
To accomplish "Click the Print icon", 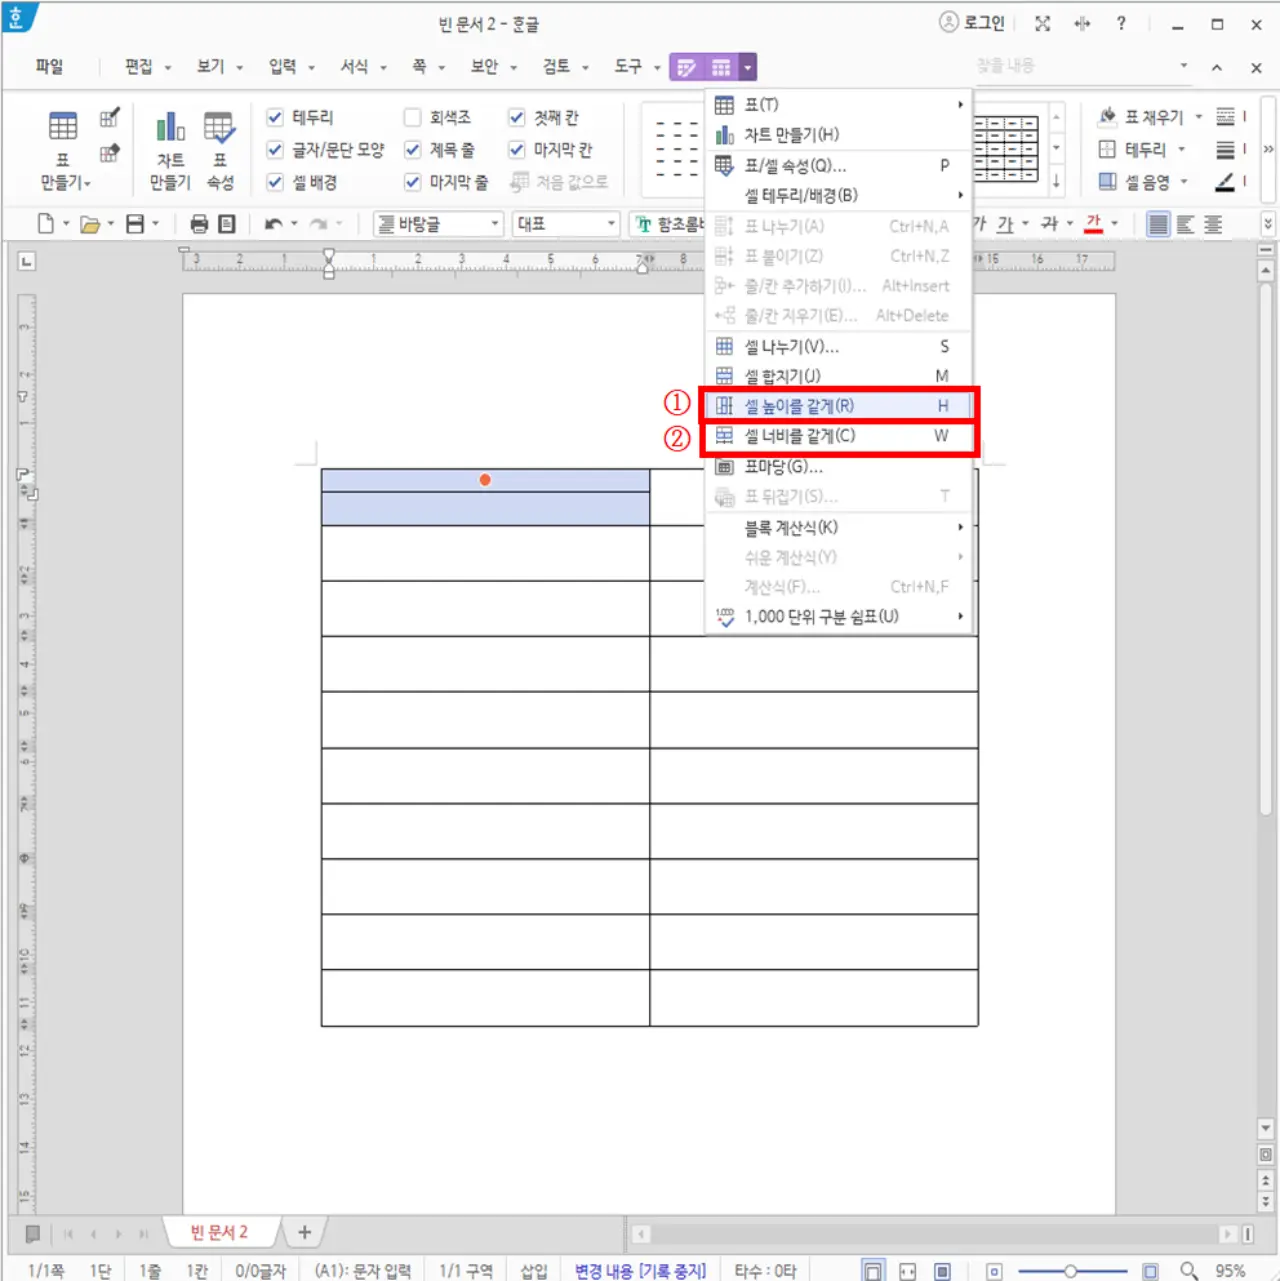I will pyautogui.click(x=199, y=224).
